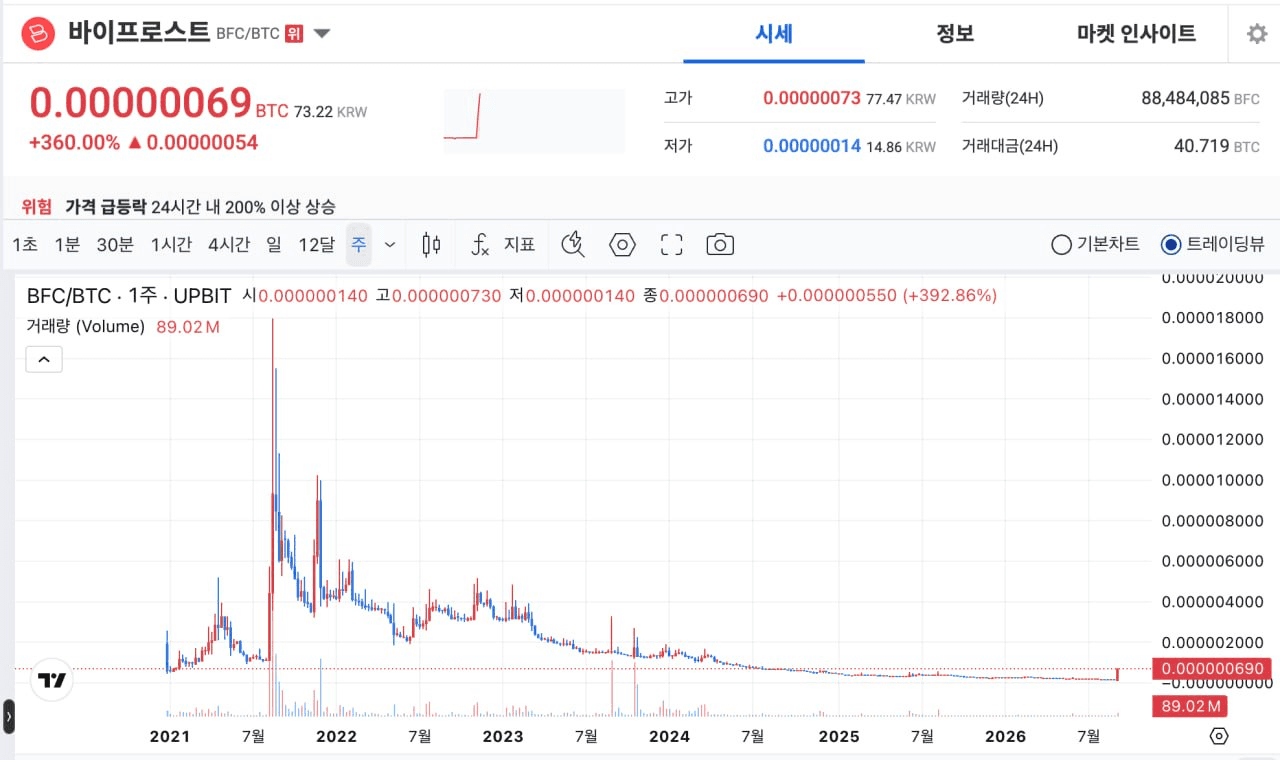The image size is (1280, 760).
Task: Click the 거래량(24H) value 88,484,085
Action: pyautogui.click(x=1185, y=98)
